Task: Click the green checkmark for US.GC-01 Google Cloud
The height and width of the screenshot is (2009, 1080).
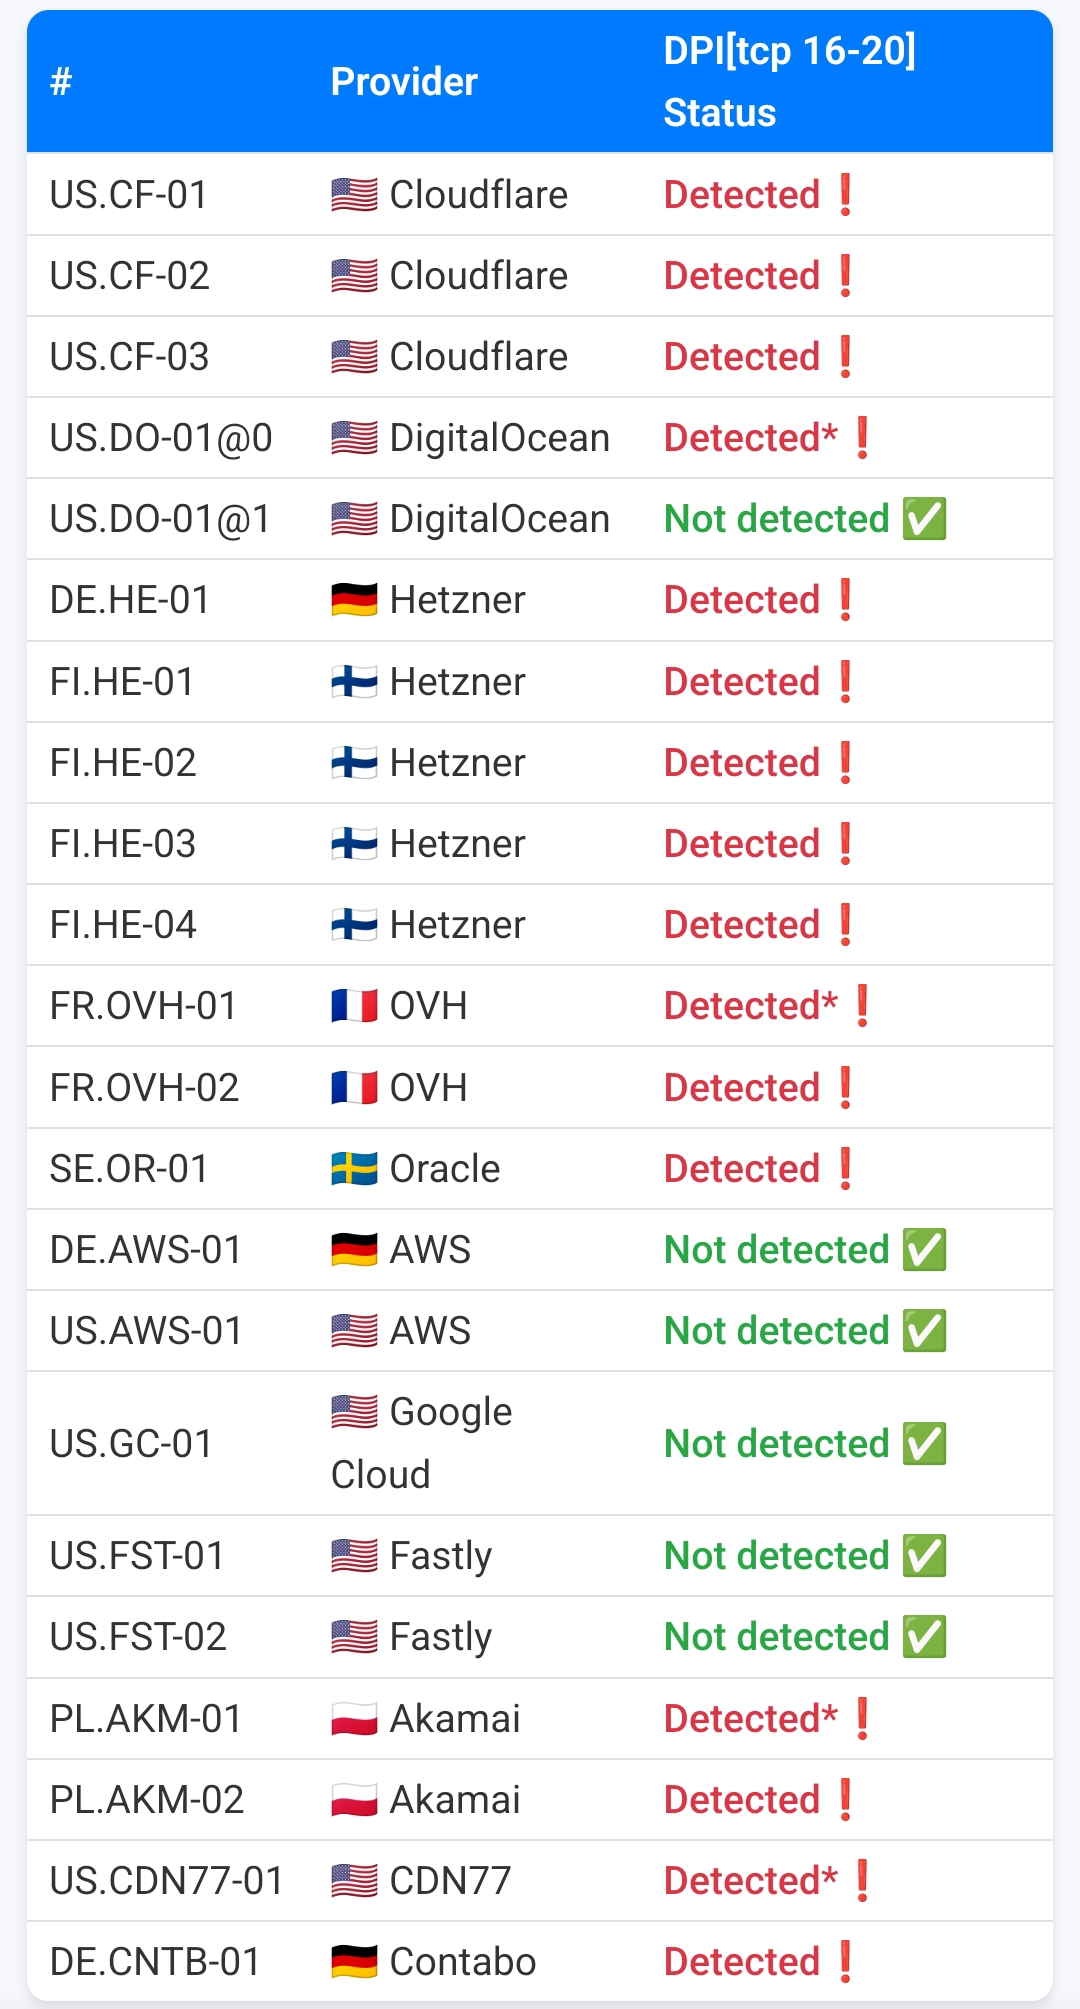Action: tap(924, 1444)
